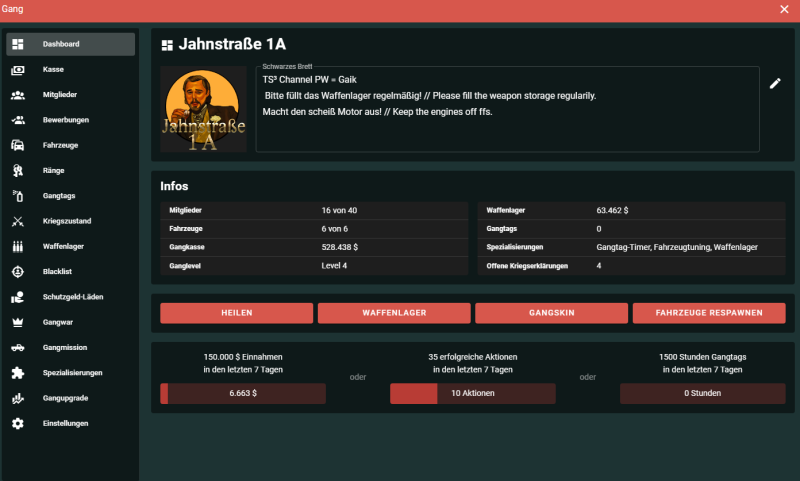800x481 pixels.
Task: Click the Gangwar crown icon
Action: tap(18, 322)
